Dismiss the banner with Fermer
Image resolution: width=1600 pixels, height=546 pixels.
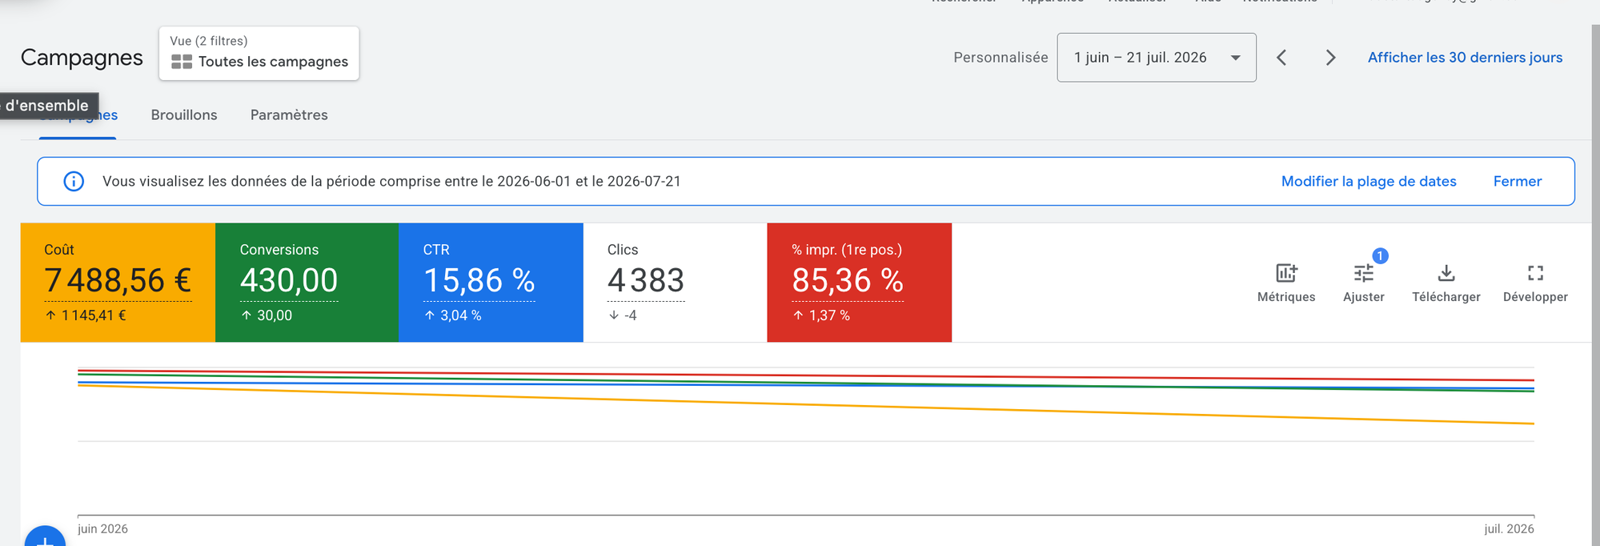(1517, 181)
